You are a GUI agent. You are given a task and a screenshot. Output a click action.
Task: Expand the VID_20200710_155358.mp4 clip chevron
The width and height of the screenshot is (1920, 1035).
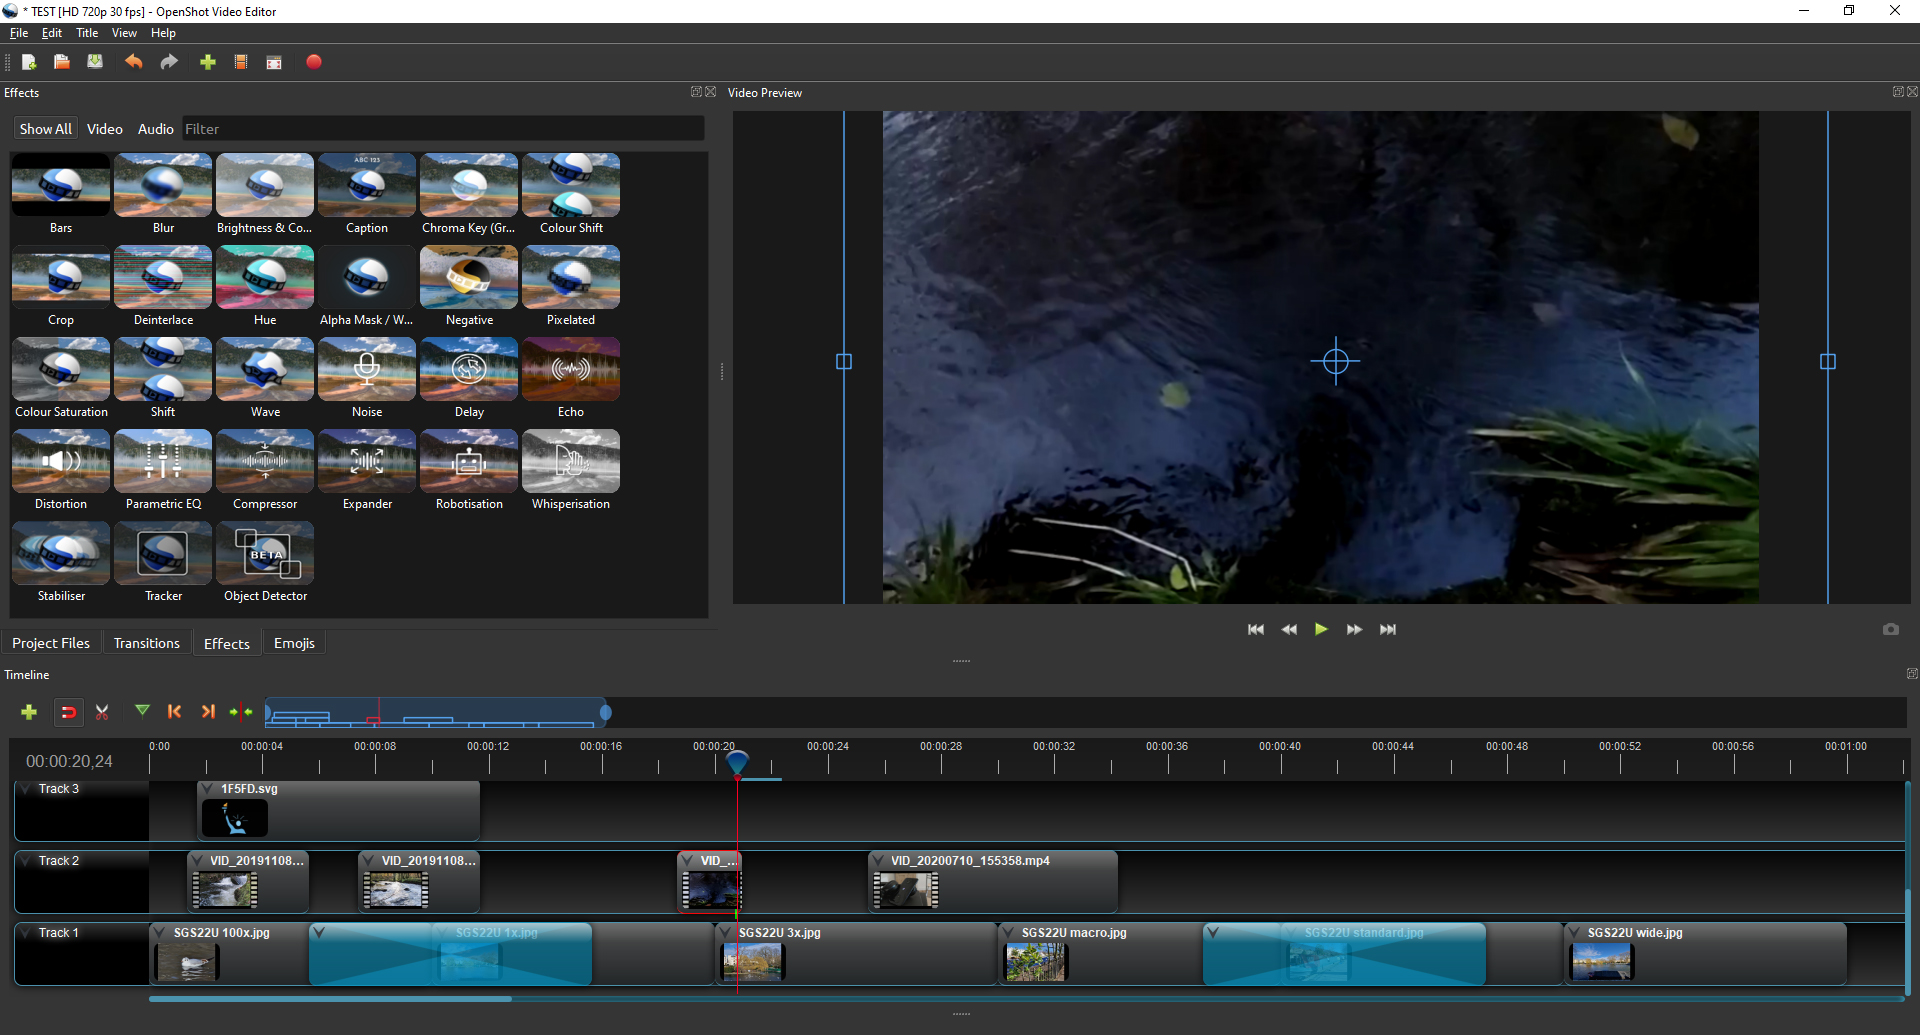click(878, 860)
